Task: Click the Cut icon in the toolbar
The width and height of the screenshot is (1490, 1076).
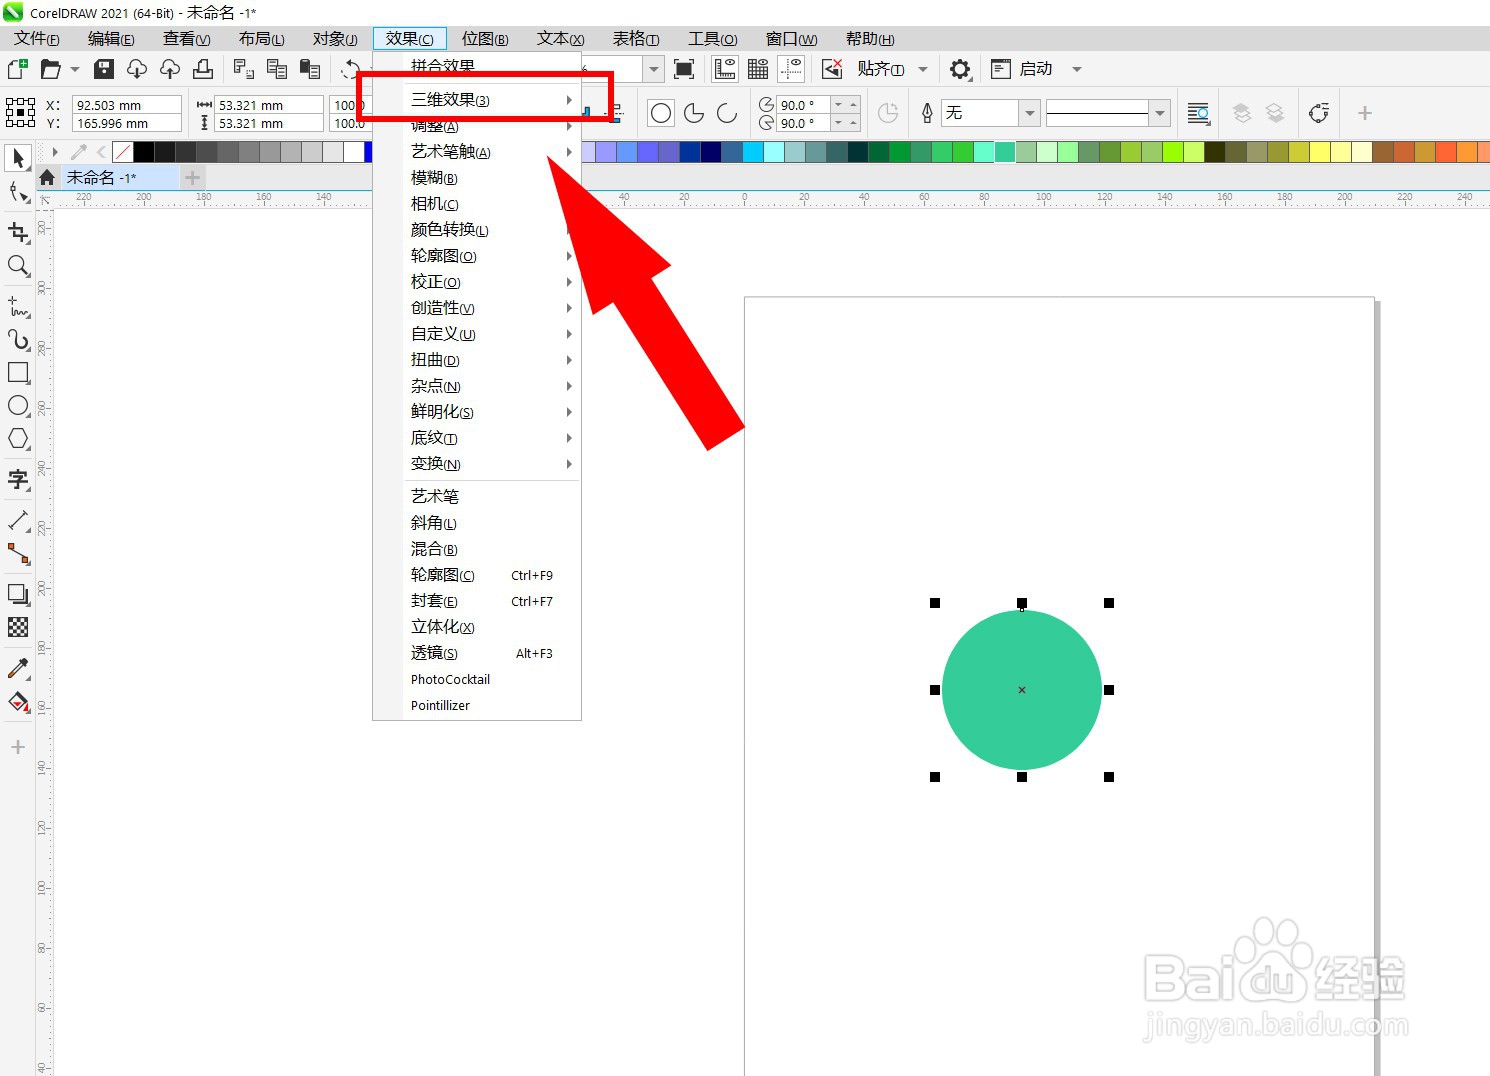Action: click(x=243, y=69)
